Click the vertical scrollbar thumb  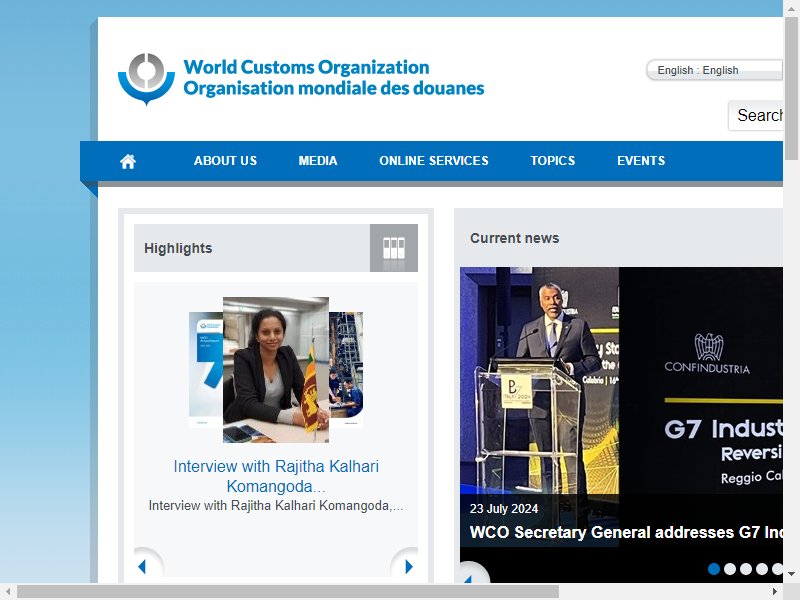click(x=791, y=88)
